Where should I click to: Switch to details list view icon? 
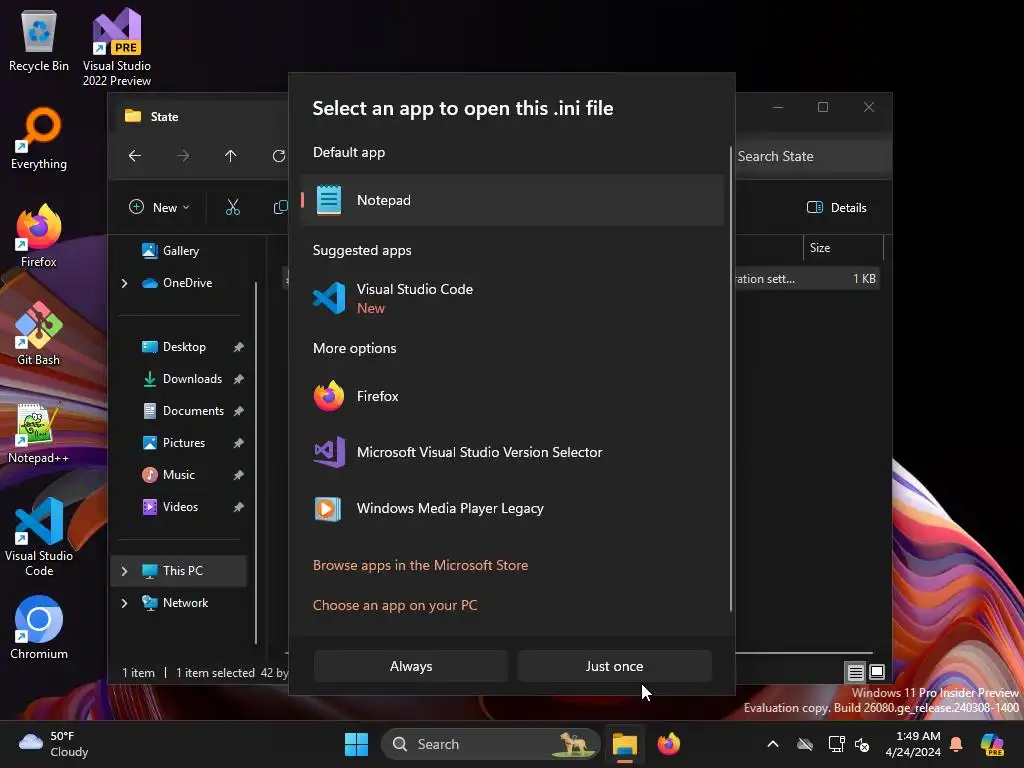(x=856, y=671)
